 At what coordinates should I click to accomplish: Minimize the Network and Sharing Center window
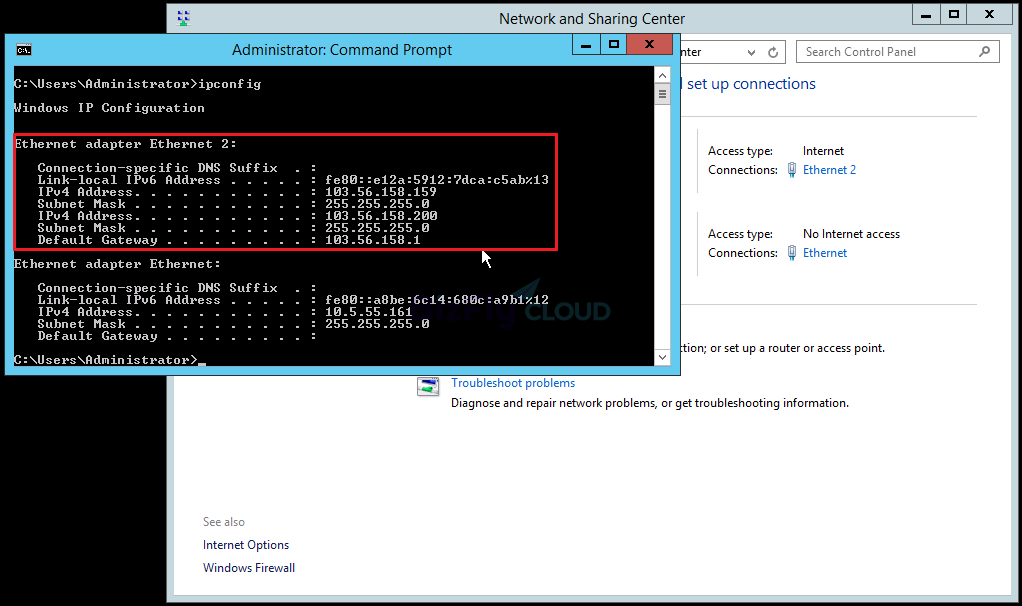926,14
